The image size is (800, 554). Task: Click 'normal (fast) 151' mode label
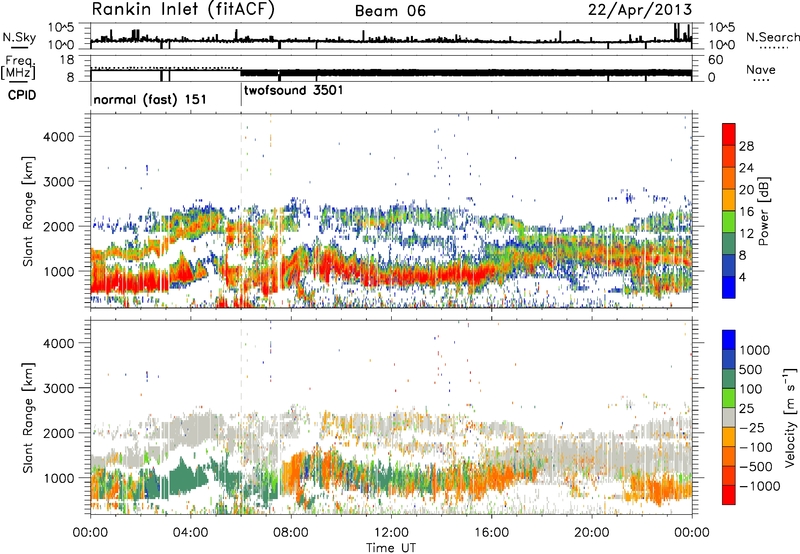[150, 99]
